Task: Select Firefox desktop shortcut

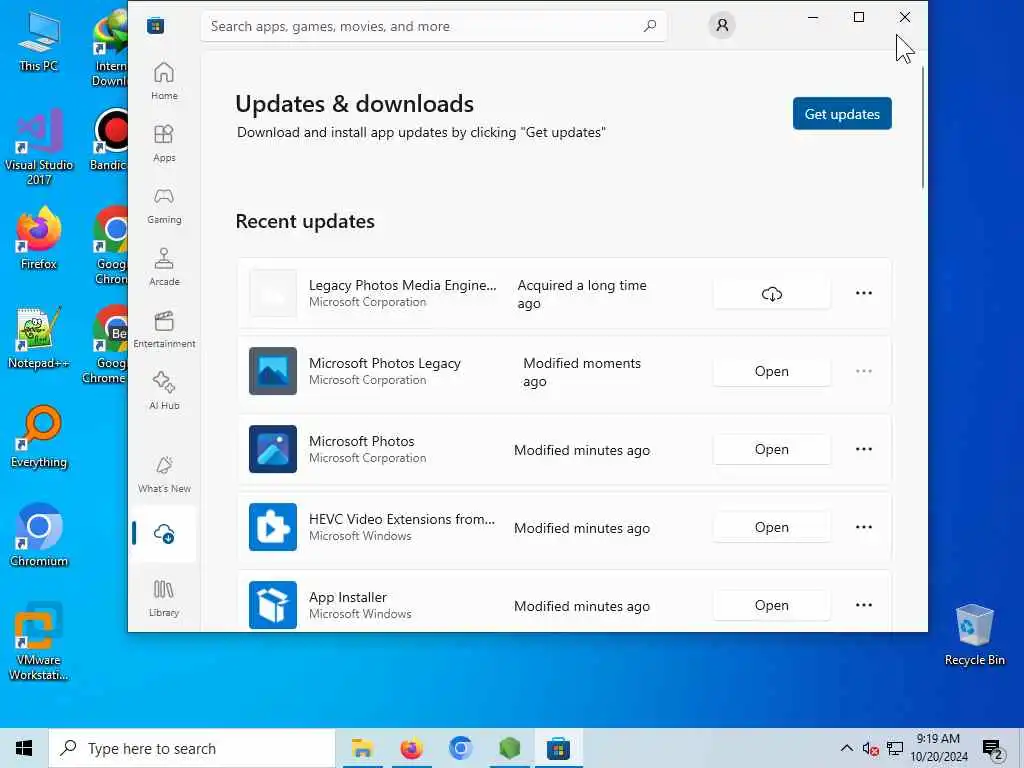Action: (39, 239)
